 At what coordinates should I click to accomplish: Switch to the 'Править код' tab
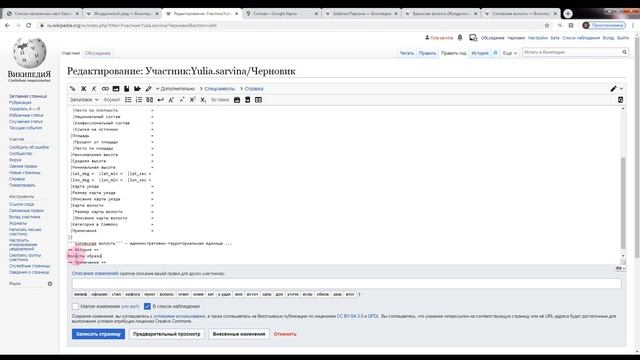click(x=453, y=53)
